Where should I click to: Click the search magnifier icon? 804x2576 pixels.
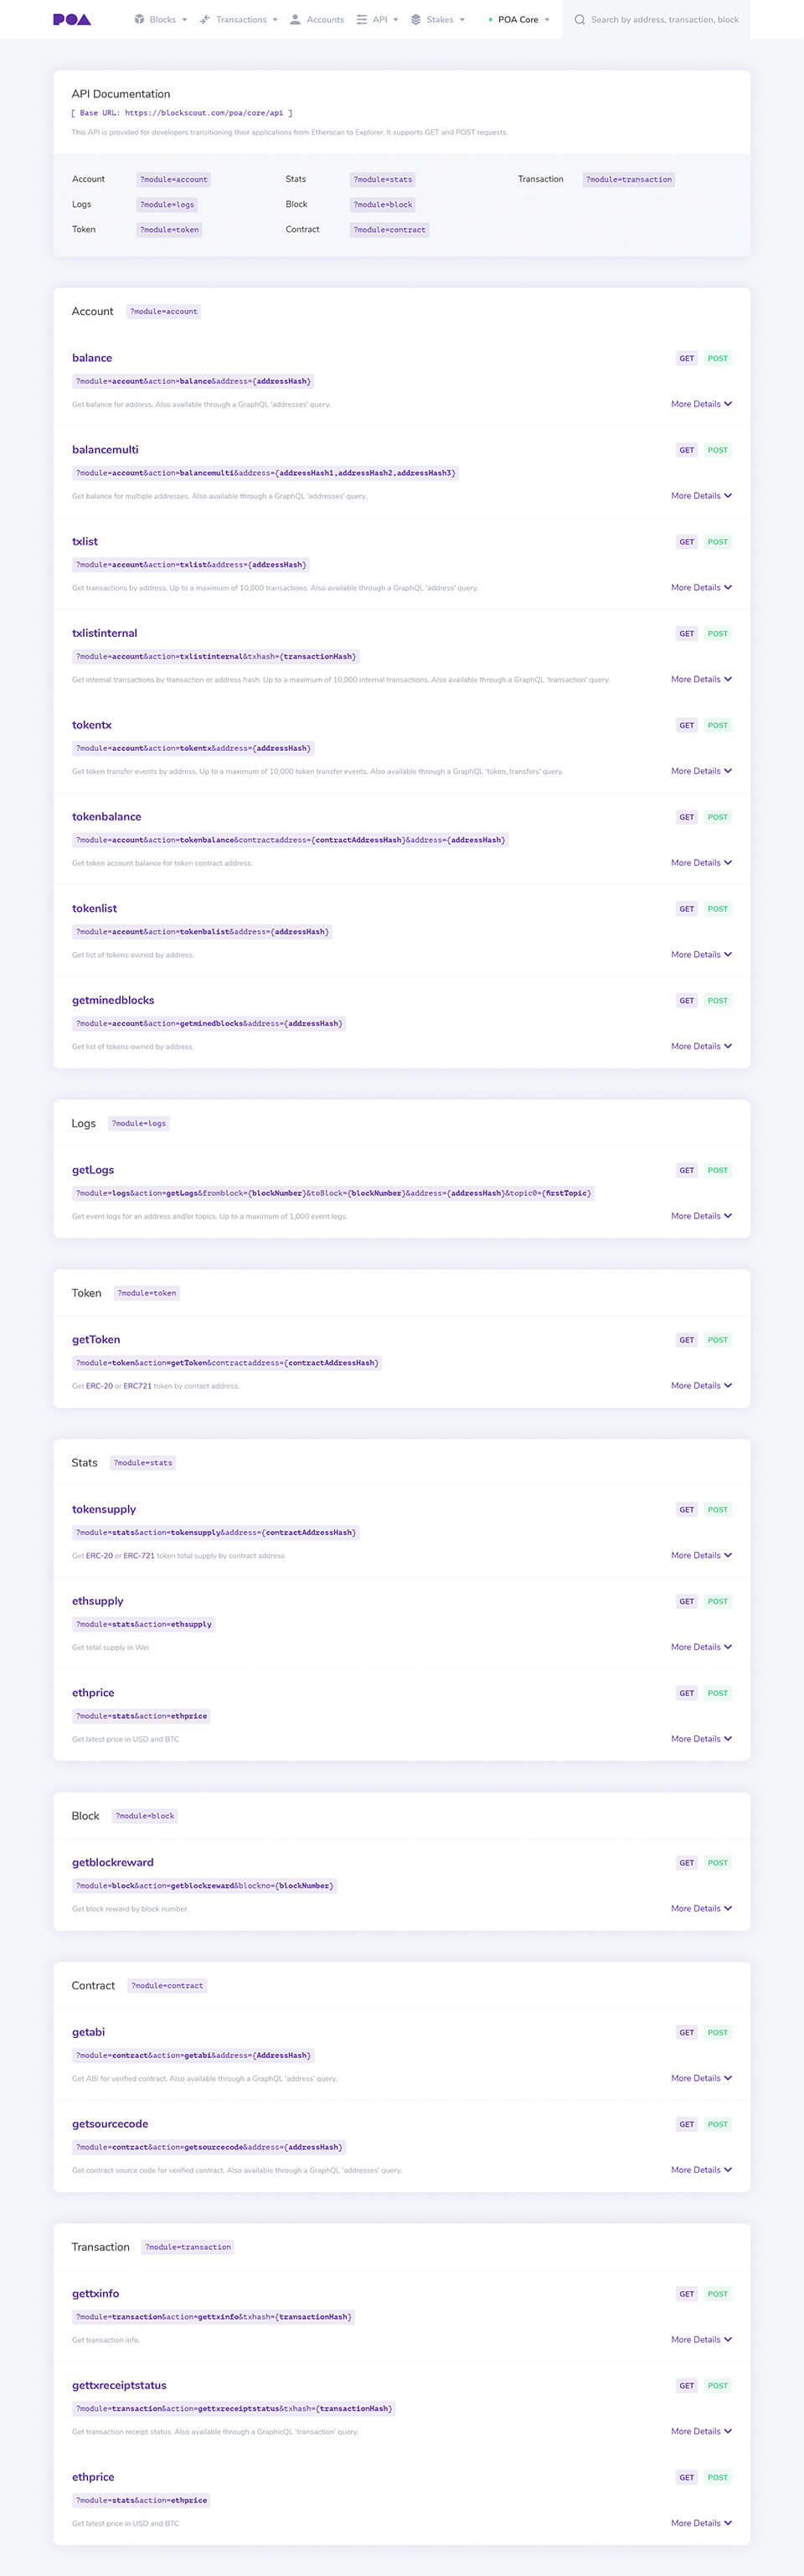click(580, 19)
